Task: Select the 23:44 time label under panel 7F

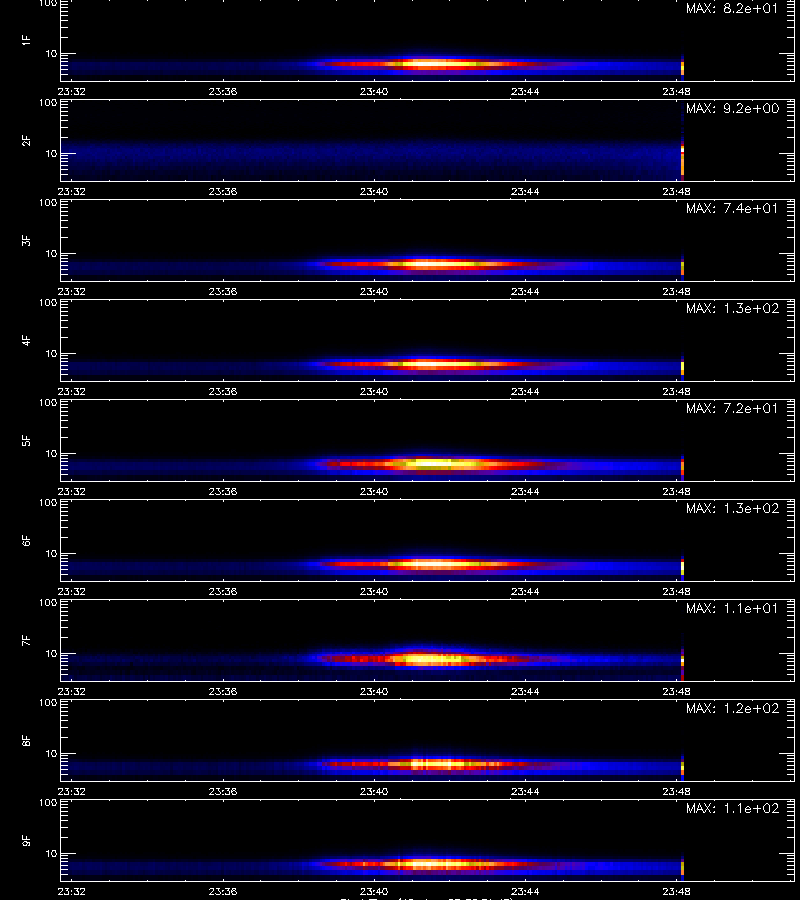Action: [x=525, y=692]
